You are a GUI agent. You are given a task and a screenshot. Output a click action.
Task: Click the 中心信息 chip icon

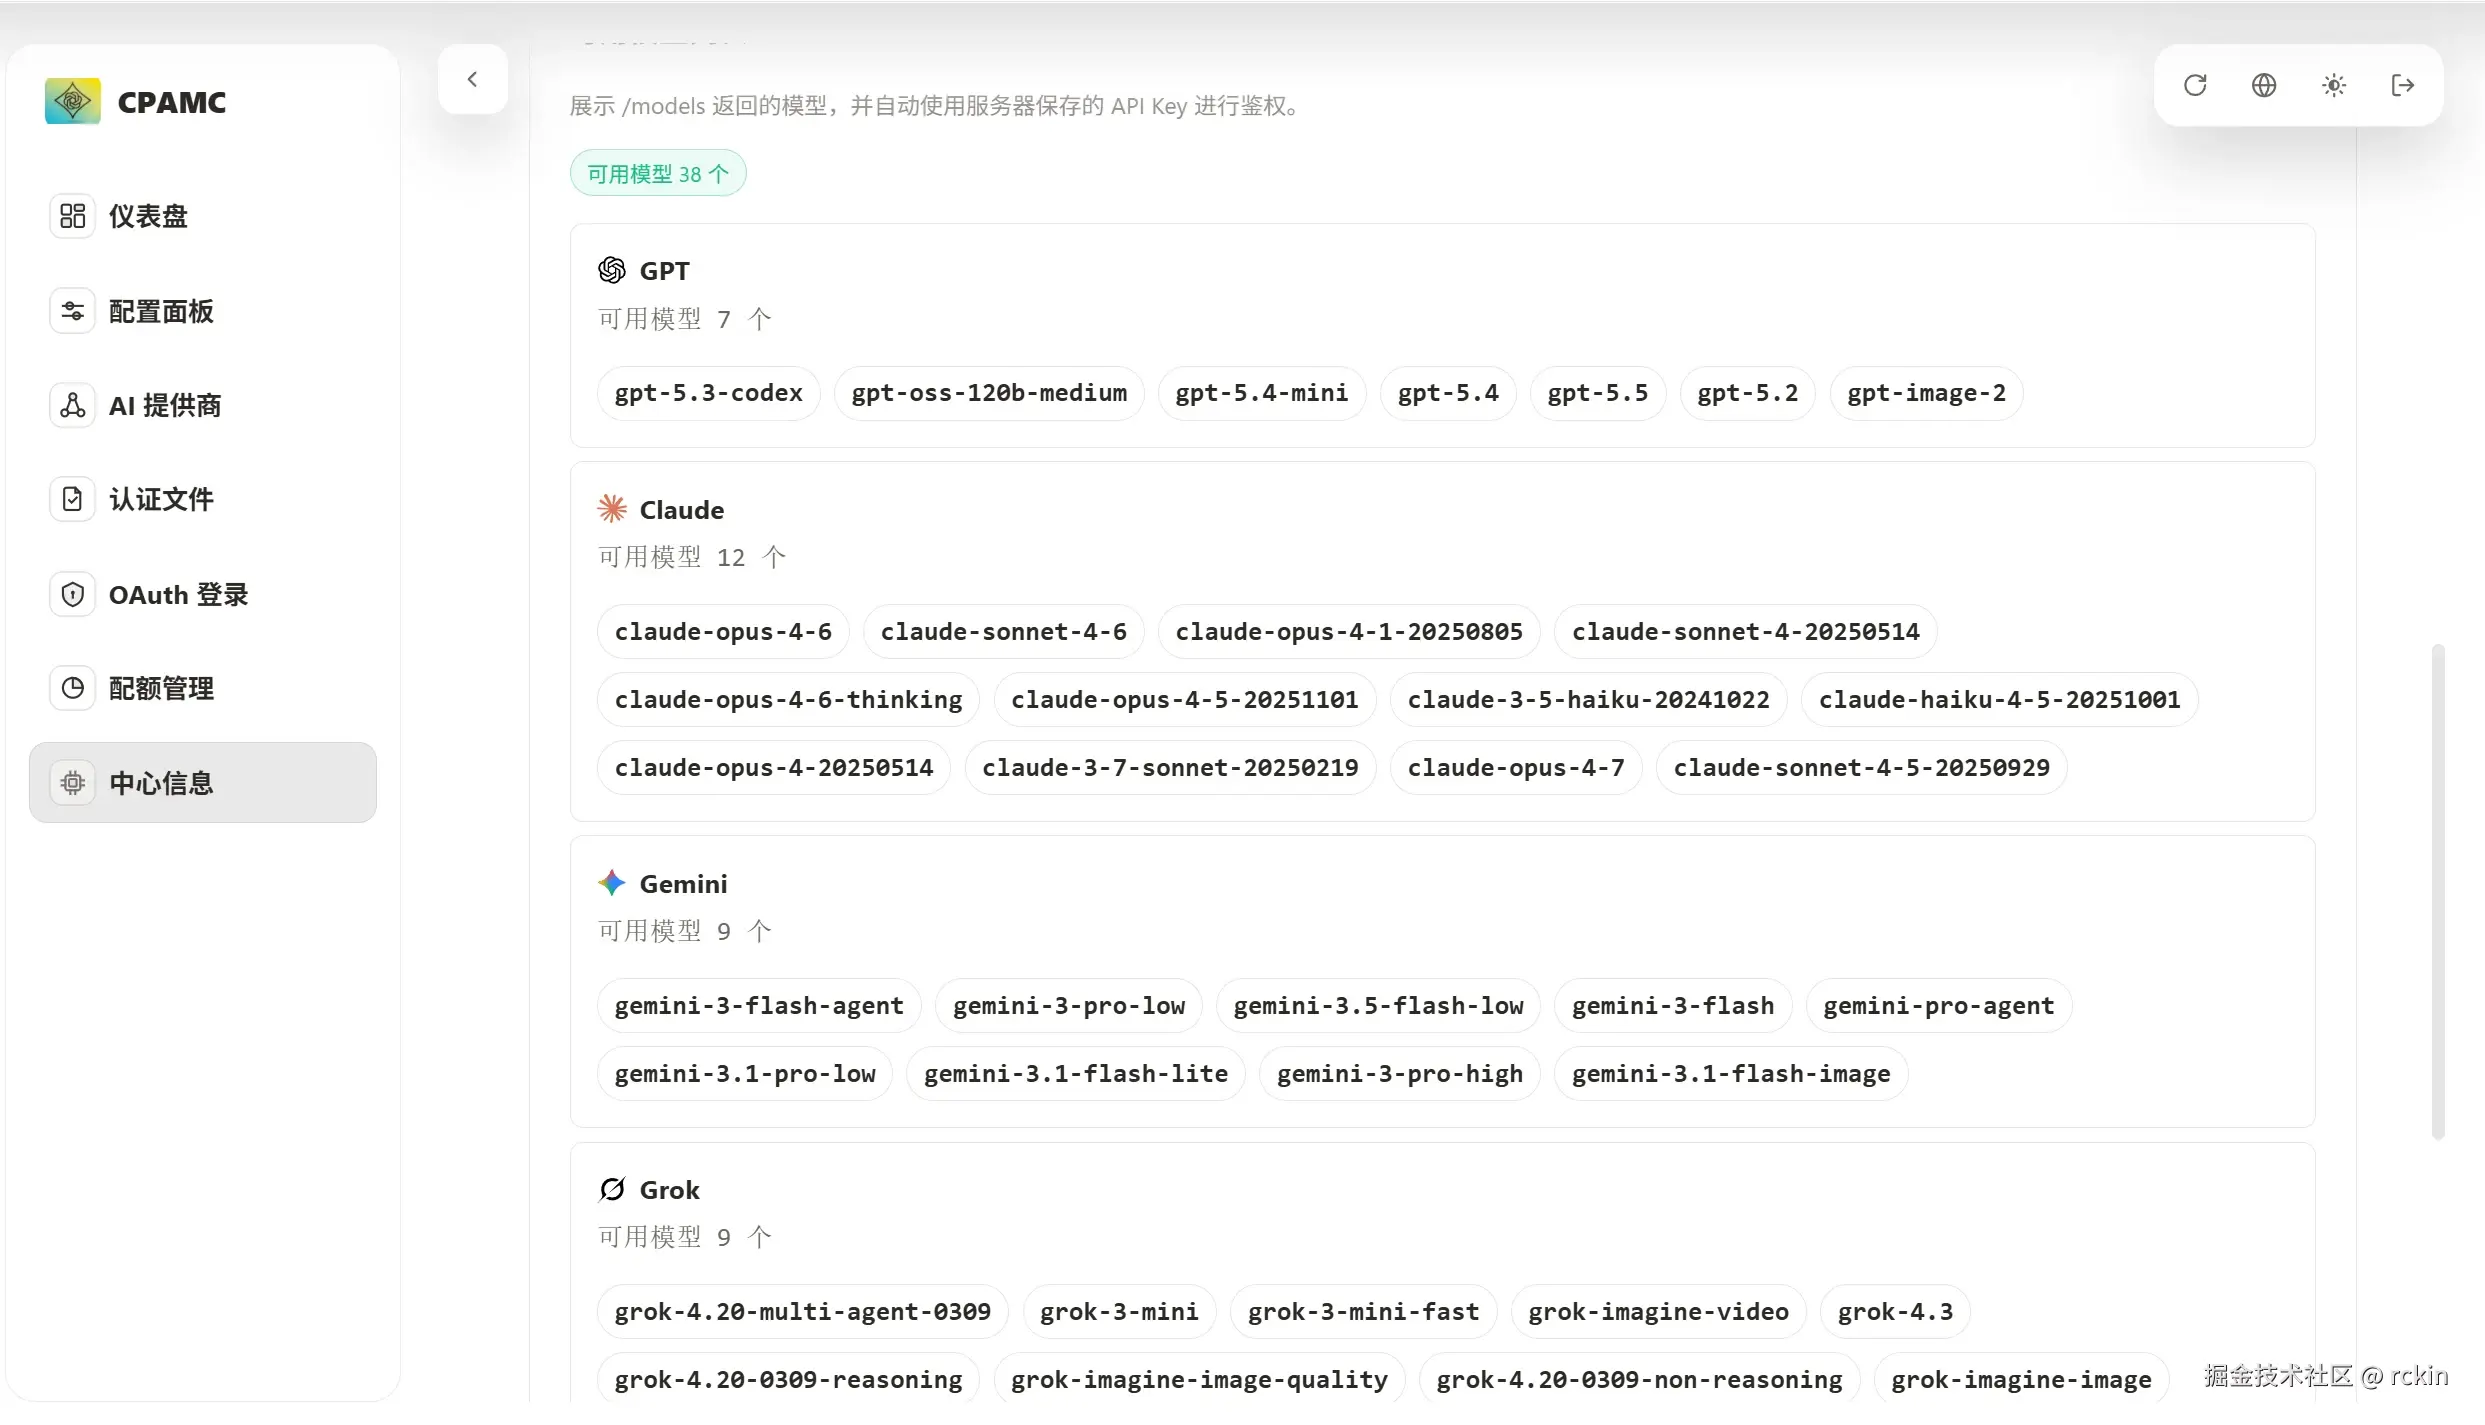(72, 783)
